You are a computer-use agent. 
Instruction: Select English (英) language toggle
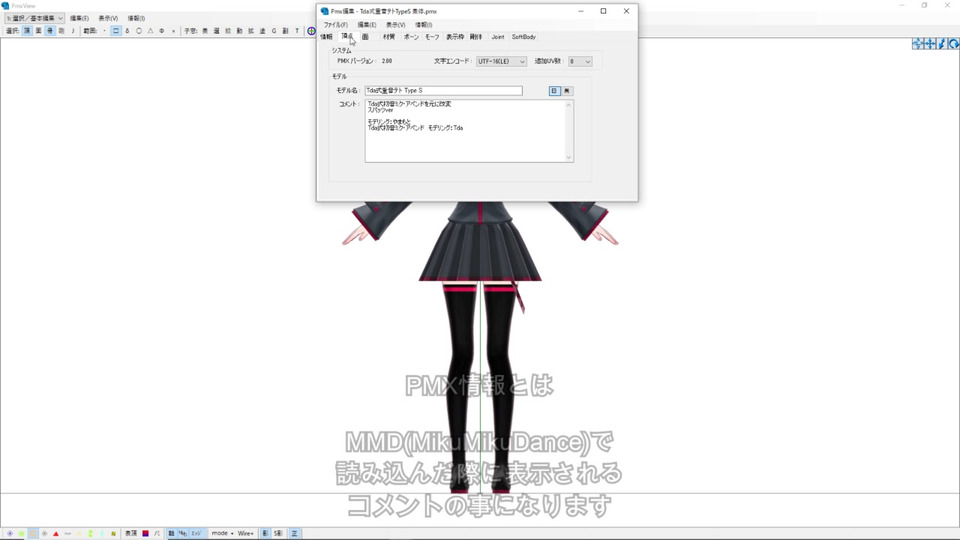click(x=567, y=91)
